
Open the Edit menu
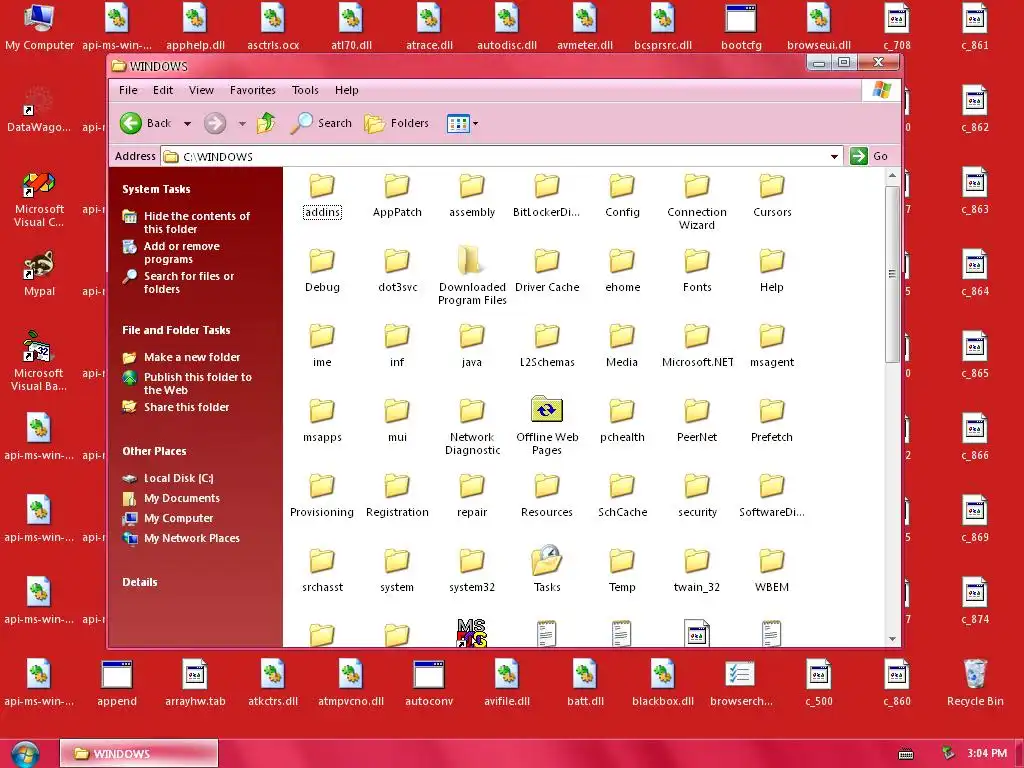coord(163,90)
